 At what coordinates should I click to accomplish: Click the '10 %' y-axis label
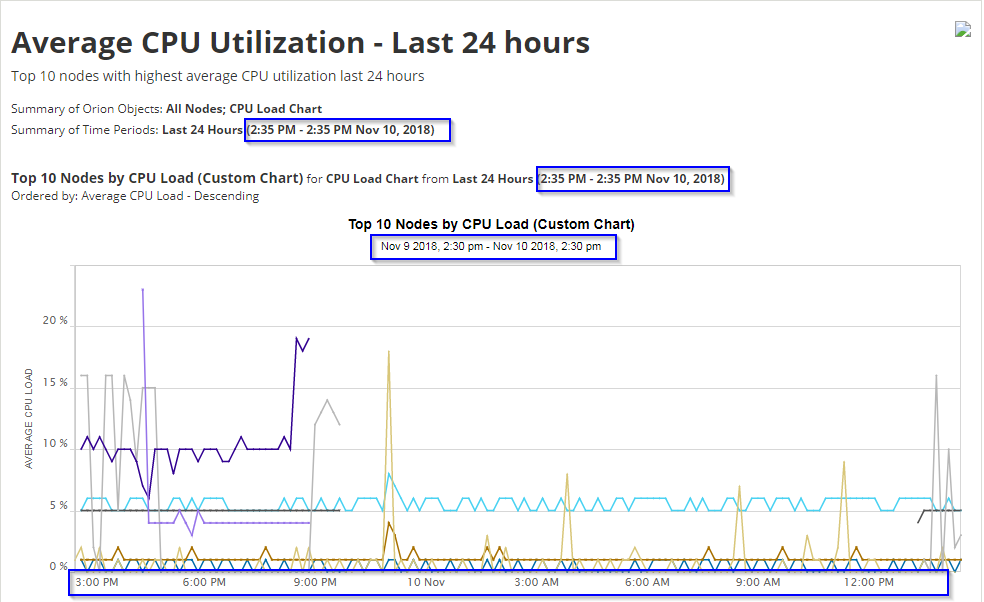(55, 443)
